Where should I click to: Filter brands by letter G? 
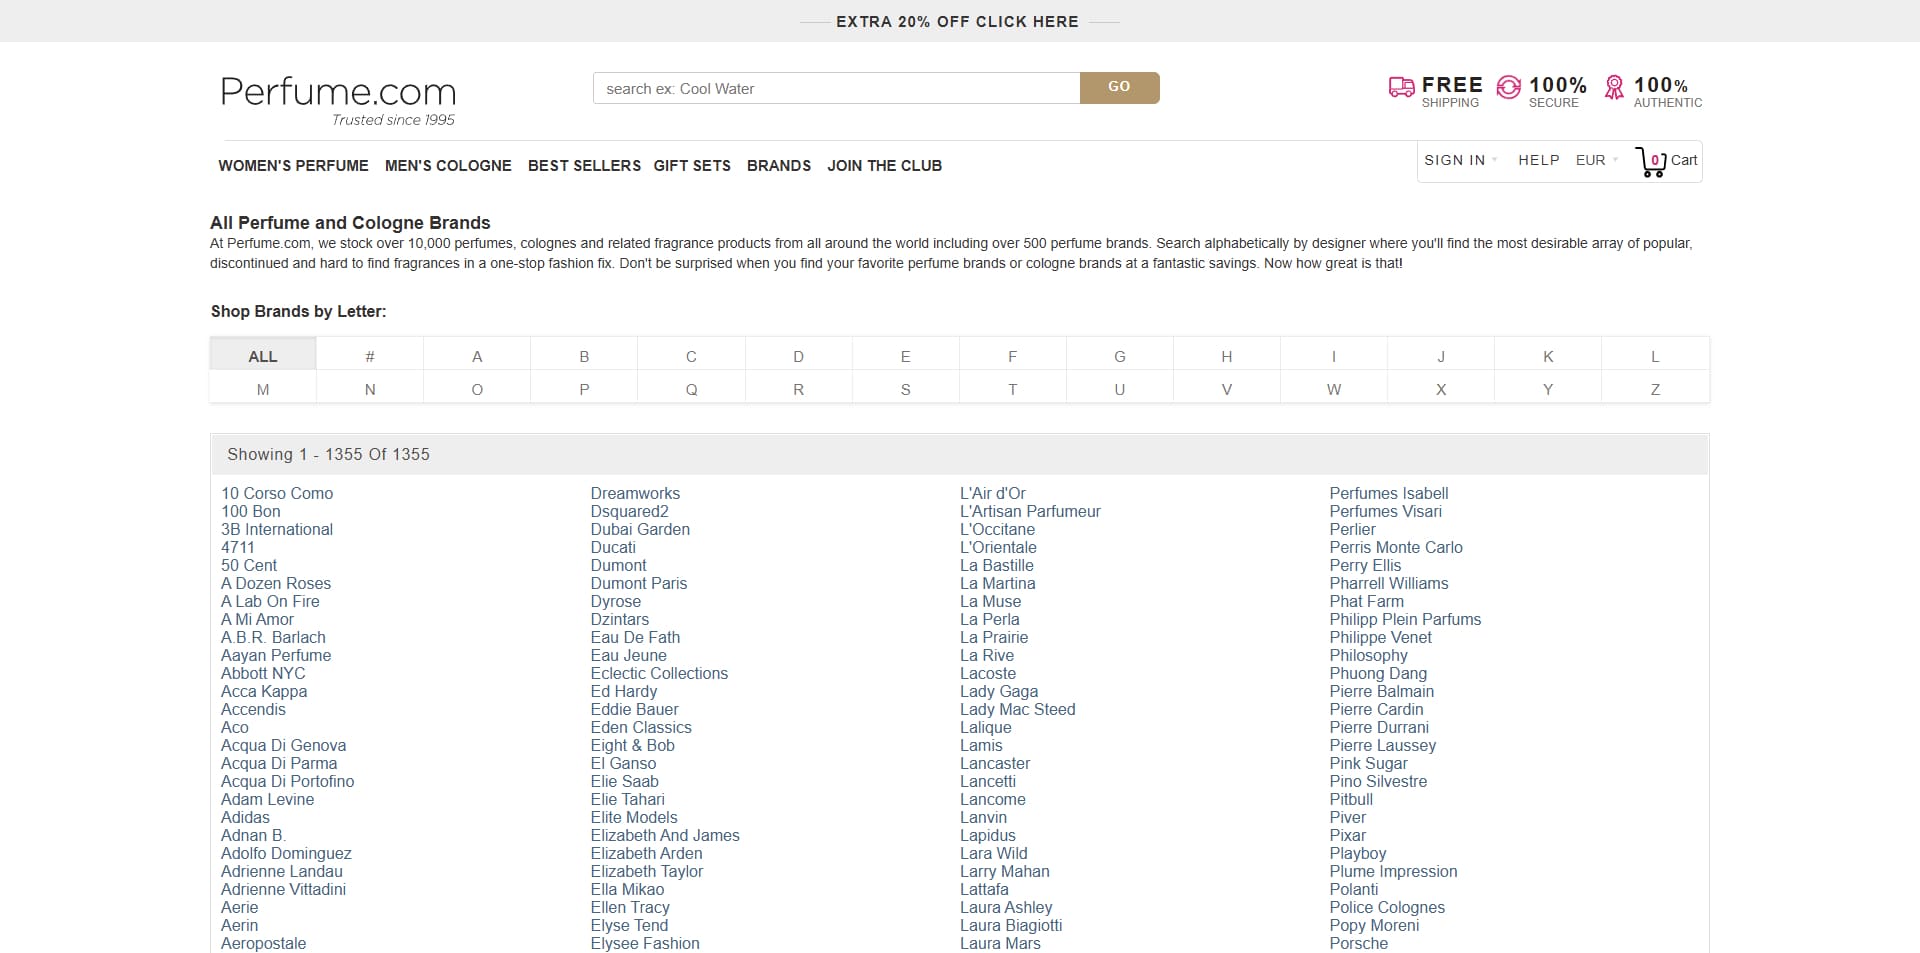tap(1120, 356)
